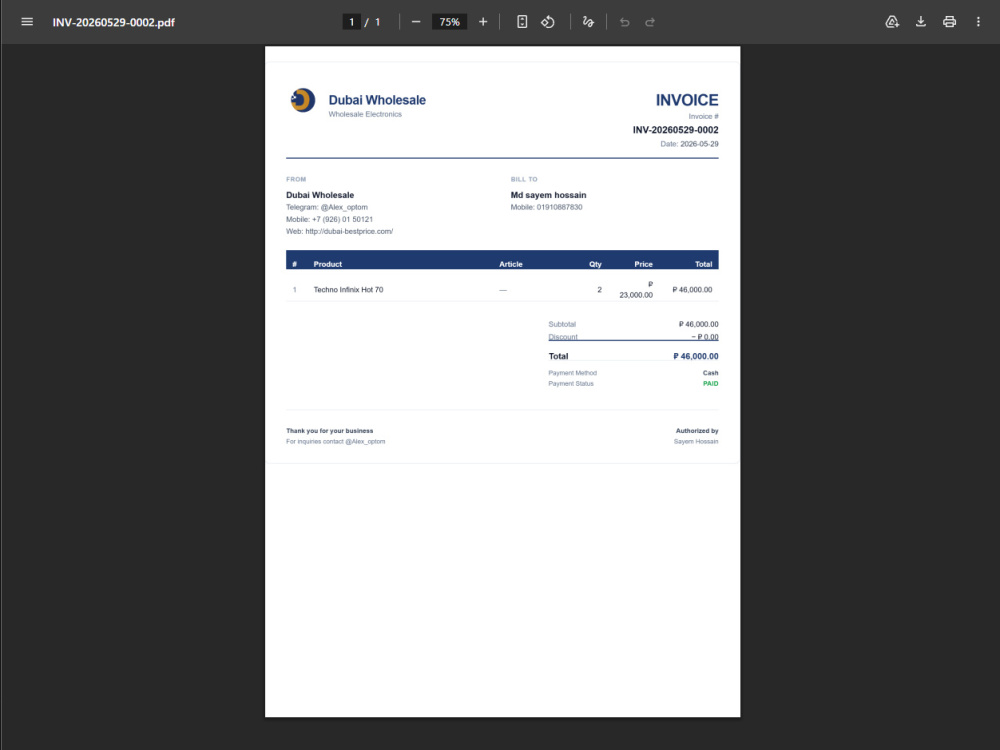The width and height of the screenshot is (1000, 750).
Task: Toggle fit to page button
Action: click(522, 22)
